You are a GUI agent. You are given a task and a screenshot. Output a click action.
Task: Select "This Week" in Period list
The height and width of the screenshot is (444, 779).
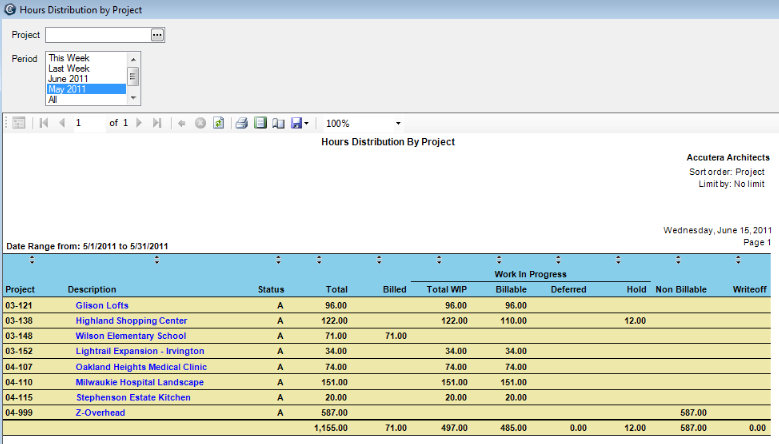[x=69, y=58]
